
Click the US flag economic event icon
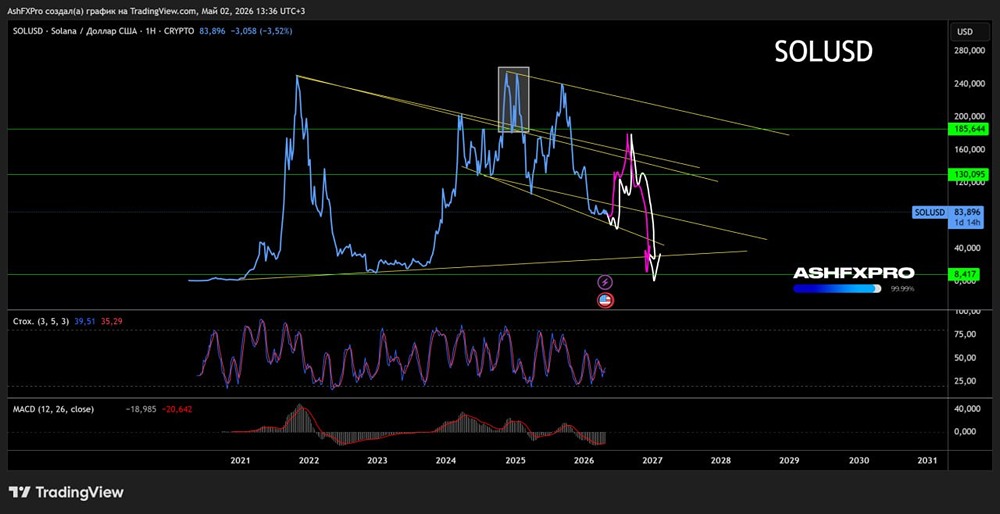(x=605, y=301)
